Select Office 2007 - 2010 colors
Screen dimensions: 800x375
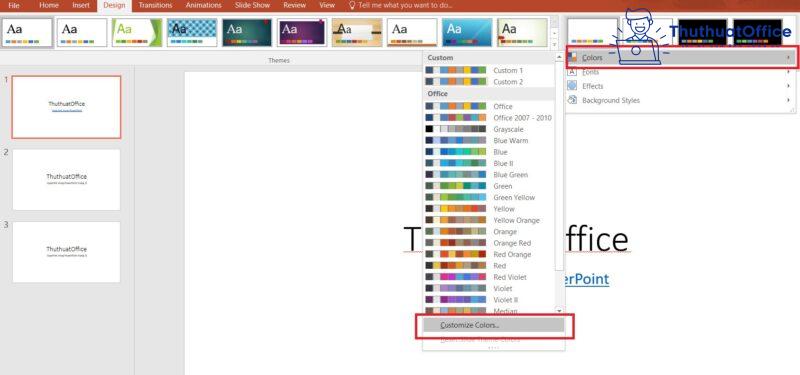(x=489, y=118)
